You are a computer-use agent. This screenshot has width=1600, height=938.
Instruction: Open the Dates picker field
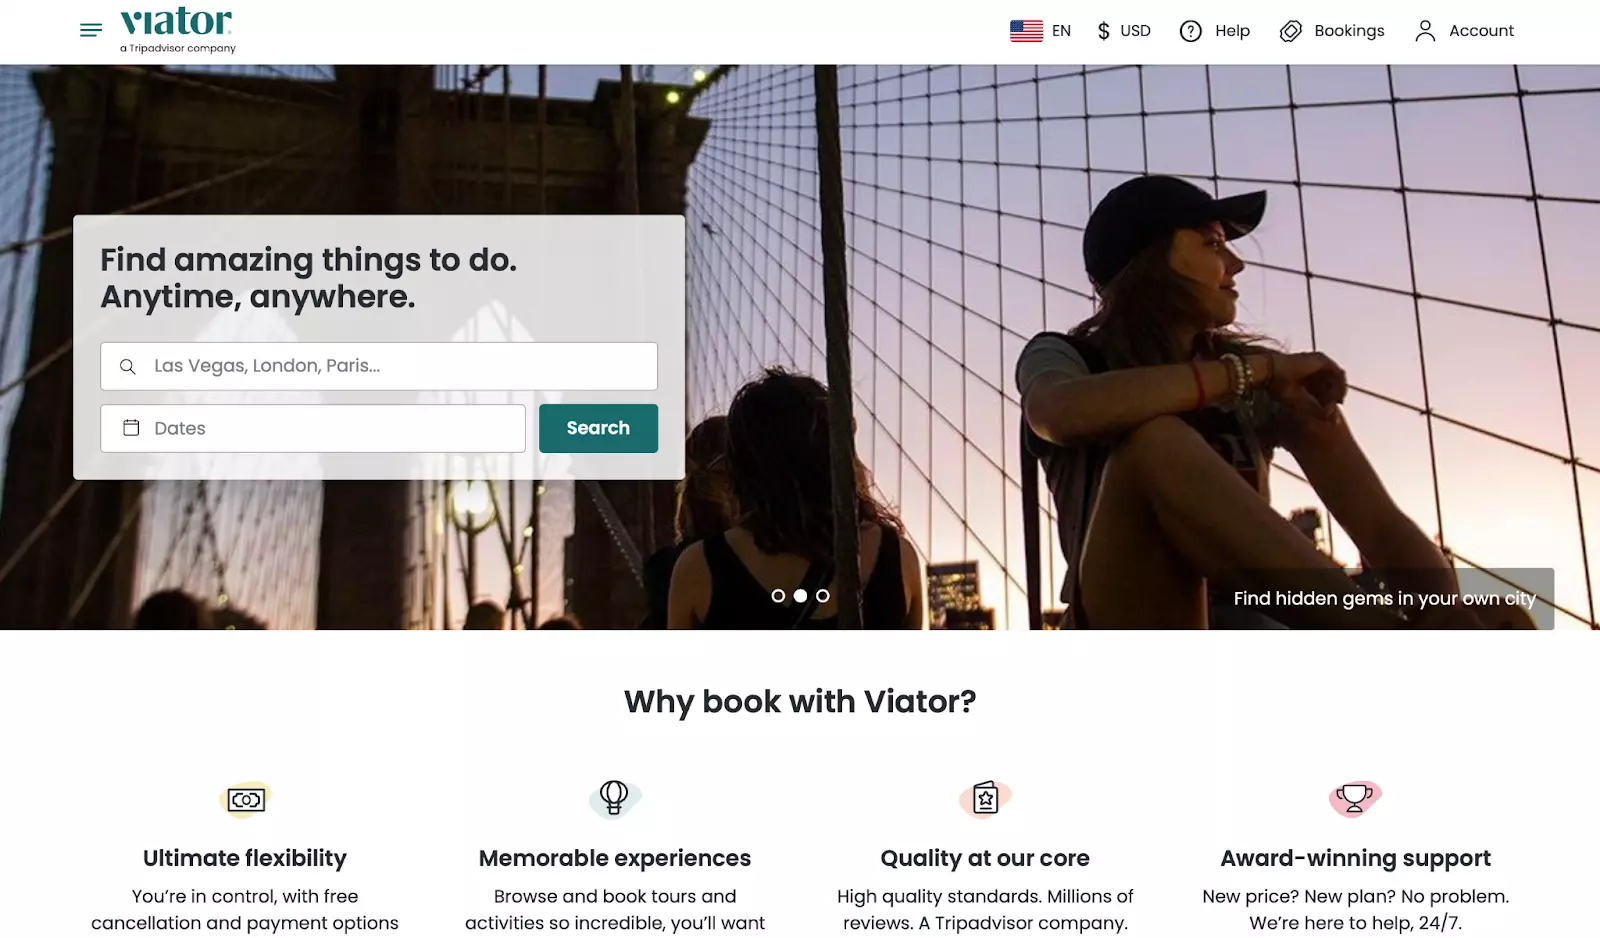pos(313,428)
